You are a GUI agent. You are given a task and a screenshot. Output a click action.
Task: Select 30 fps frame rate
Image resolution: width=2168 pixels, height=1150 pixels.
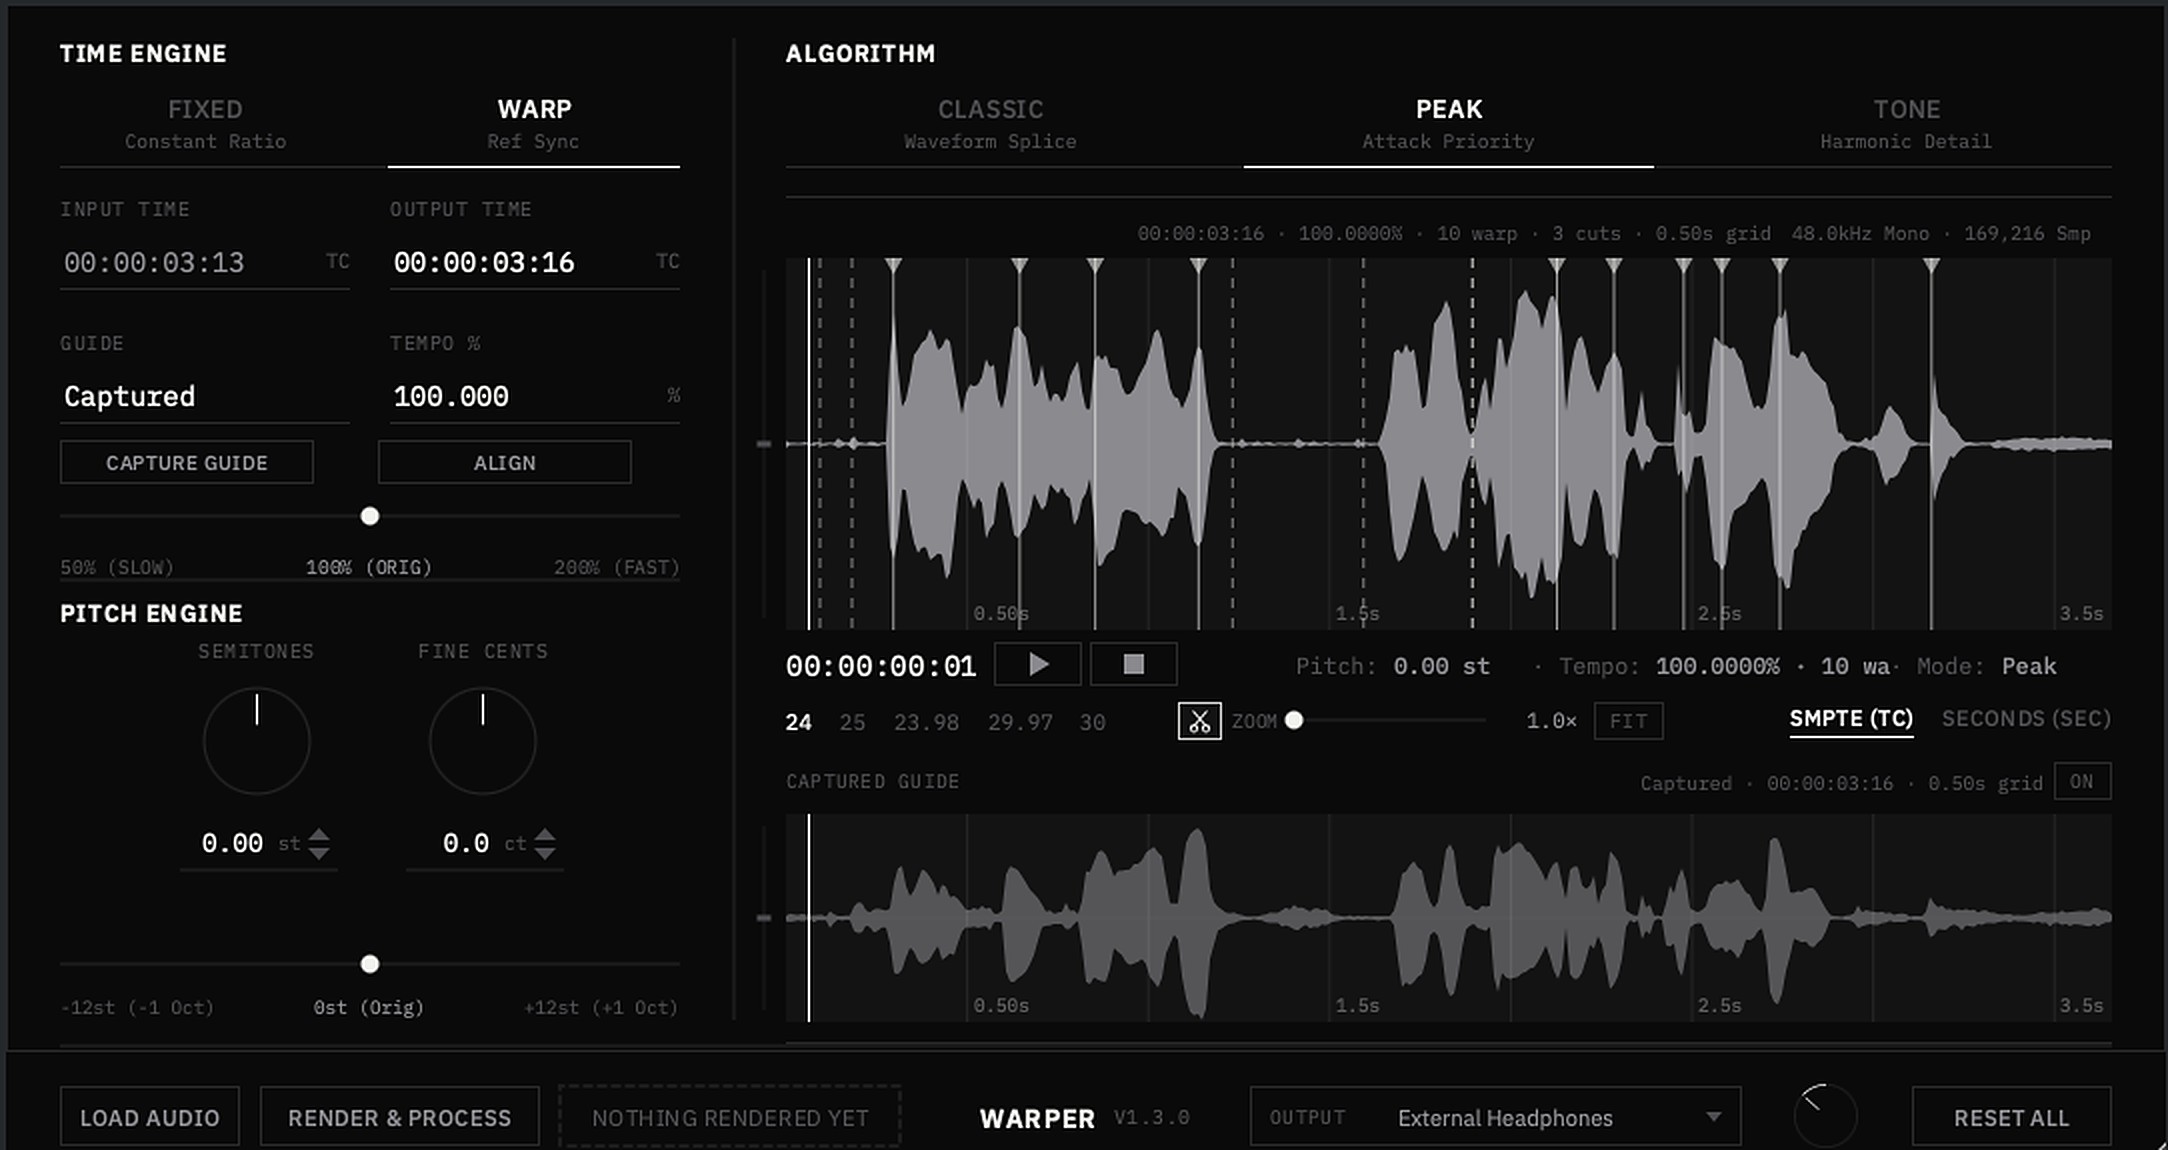click(1092, 722)
